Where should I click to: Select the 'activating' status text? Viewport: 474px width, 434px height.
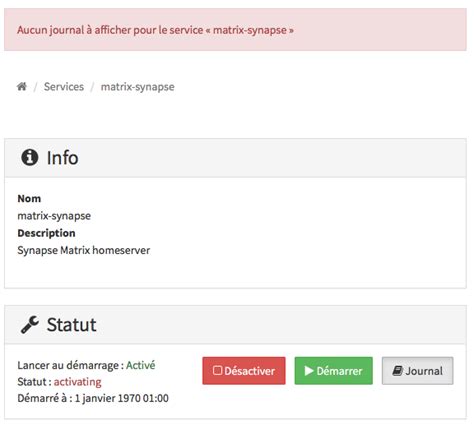click(x=77, y=382)
